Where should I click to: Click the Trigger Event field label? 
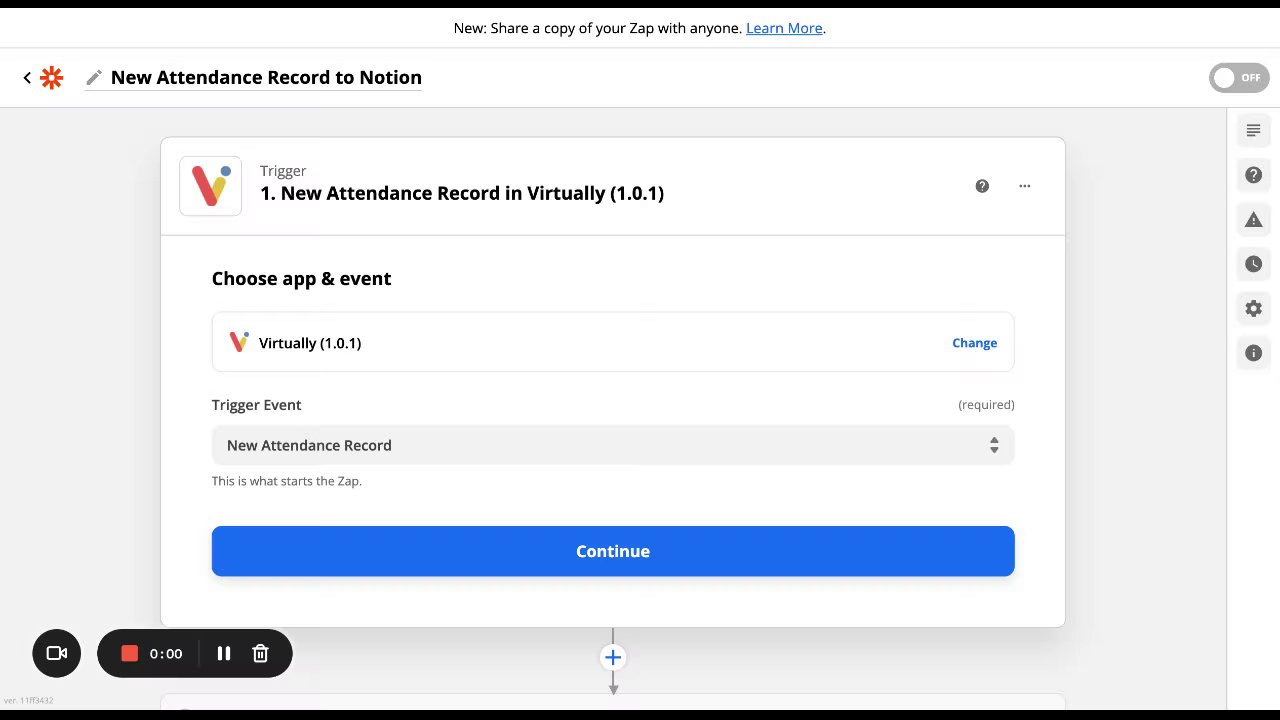click(x=256, y=405)
